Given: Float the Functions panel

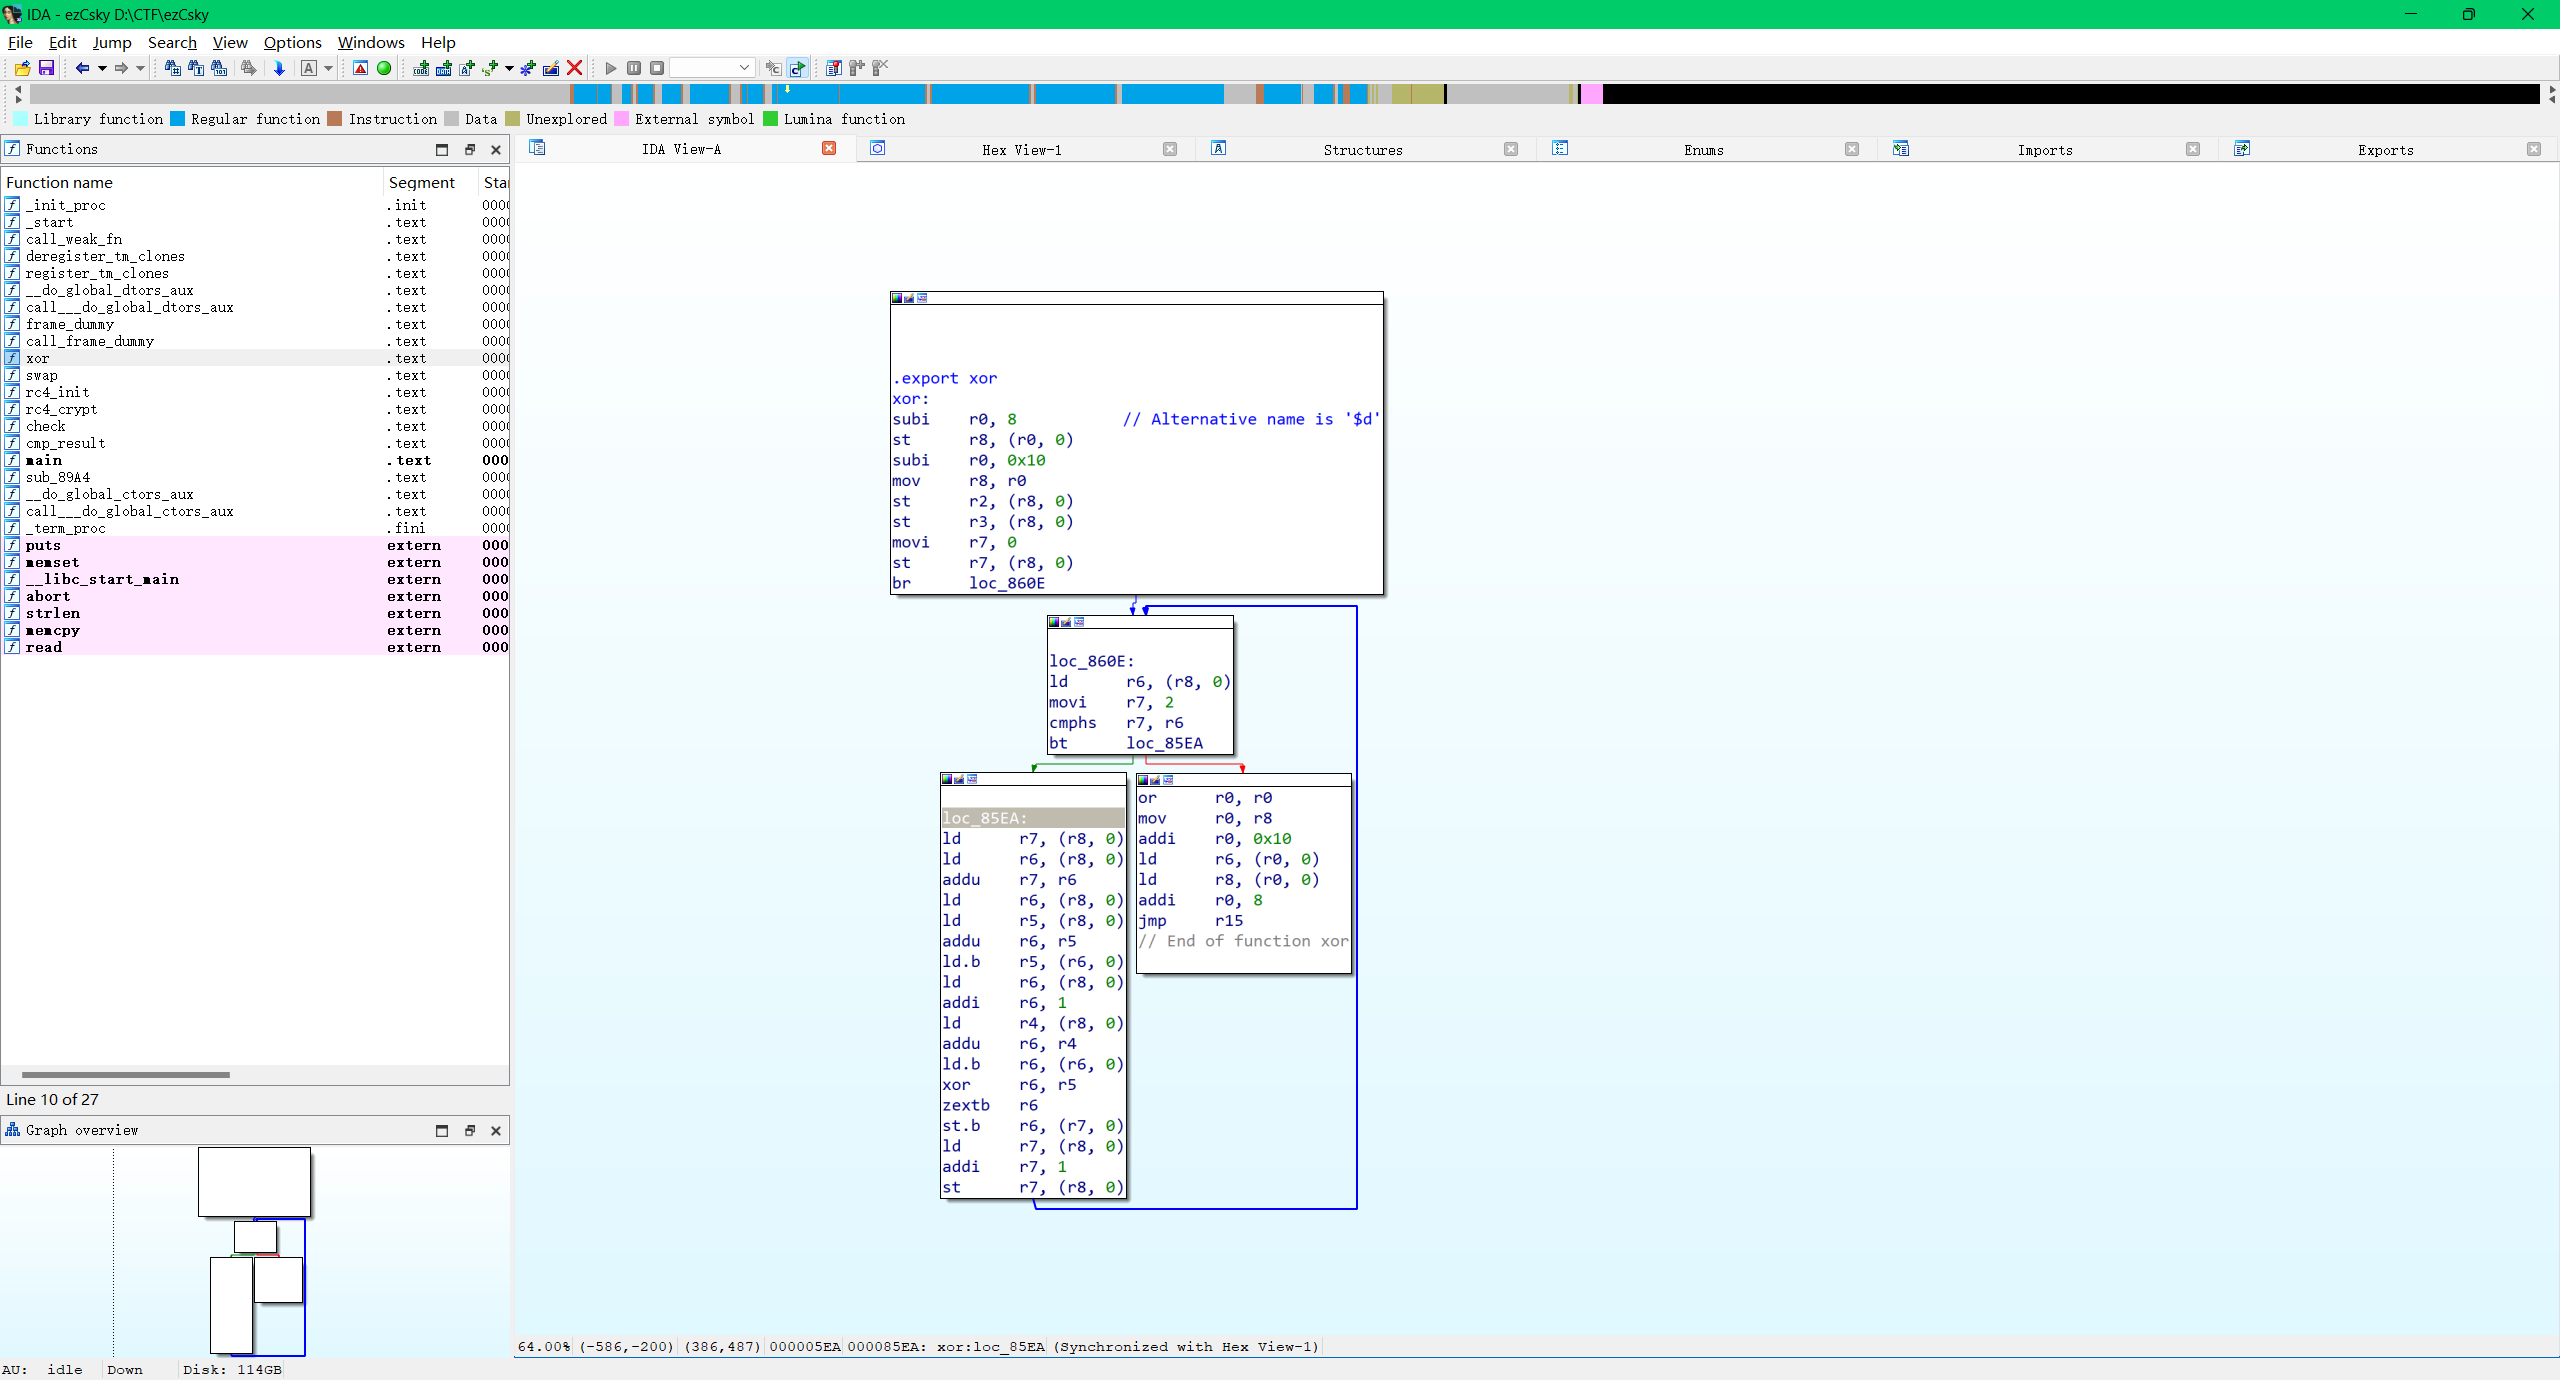Looking at the screenshot, I should [470, 149].
